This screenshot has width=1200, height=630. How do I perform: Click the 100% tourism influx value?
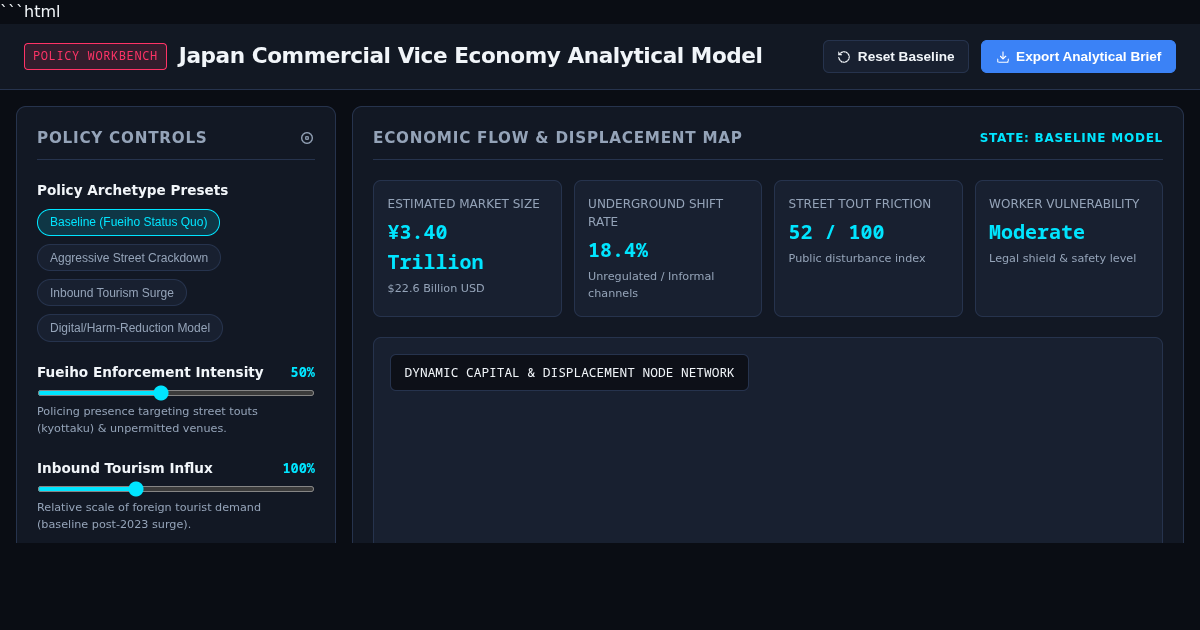tap(298, 468)
